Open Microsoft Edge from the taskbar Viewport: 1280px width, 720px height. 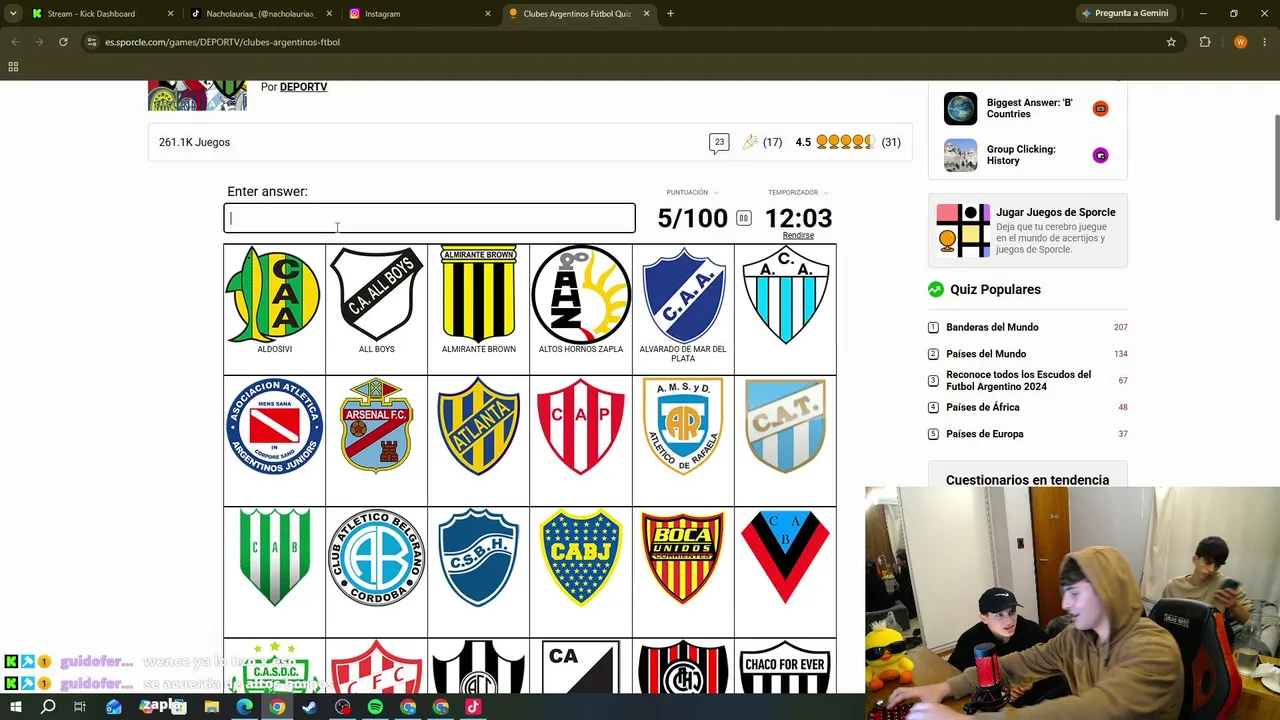[245, 707]
